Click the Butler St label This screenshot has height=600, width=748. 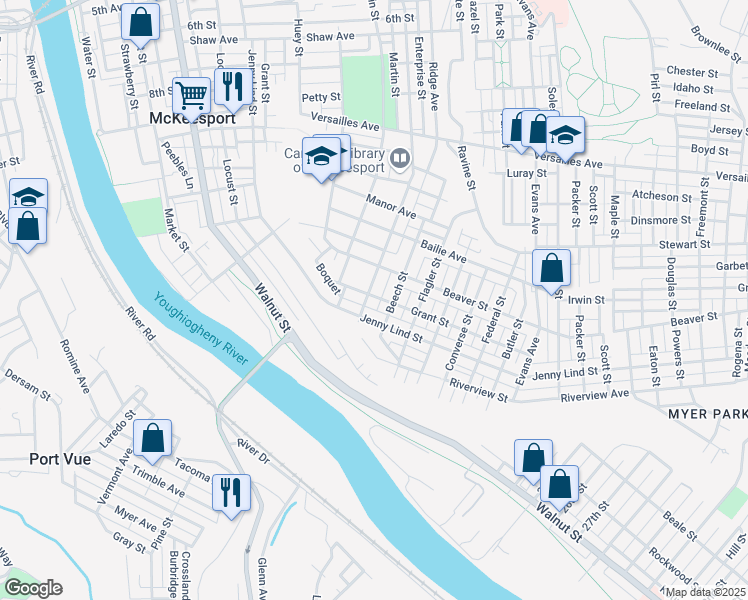click(x=513, y=339)
